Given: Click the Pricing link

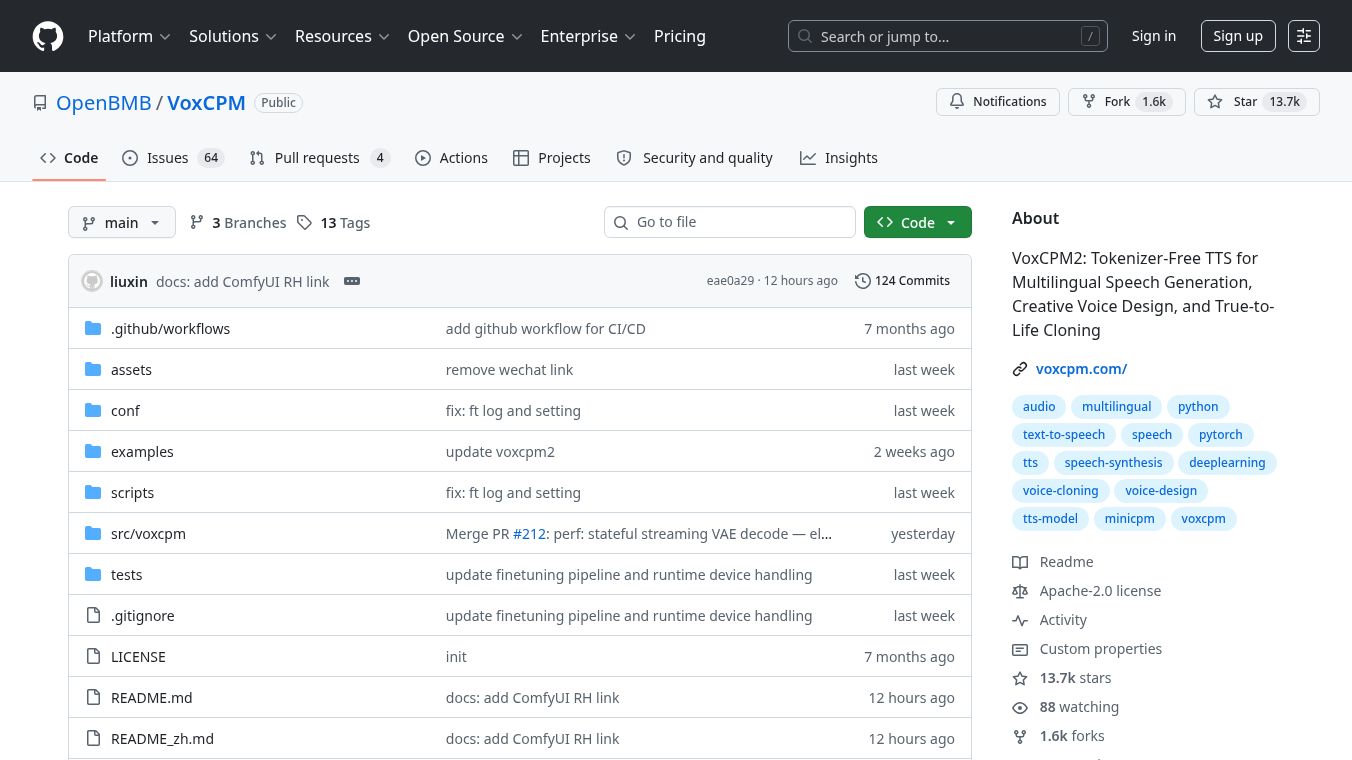Looking at the screenshot, I should click(680, 36).
